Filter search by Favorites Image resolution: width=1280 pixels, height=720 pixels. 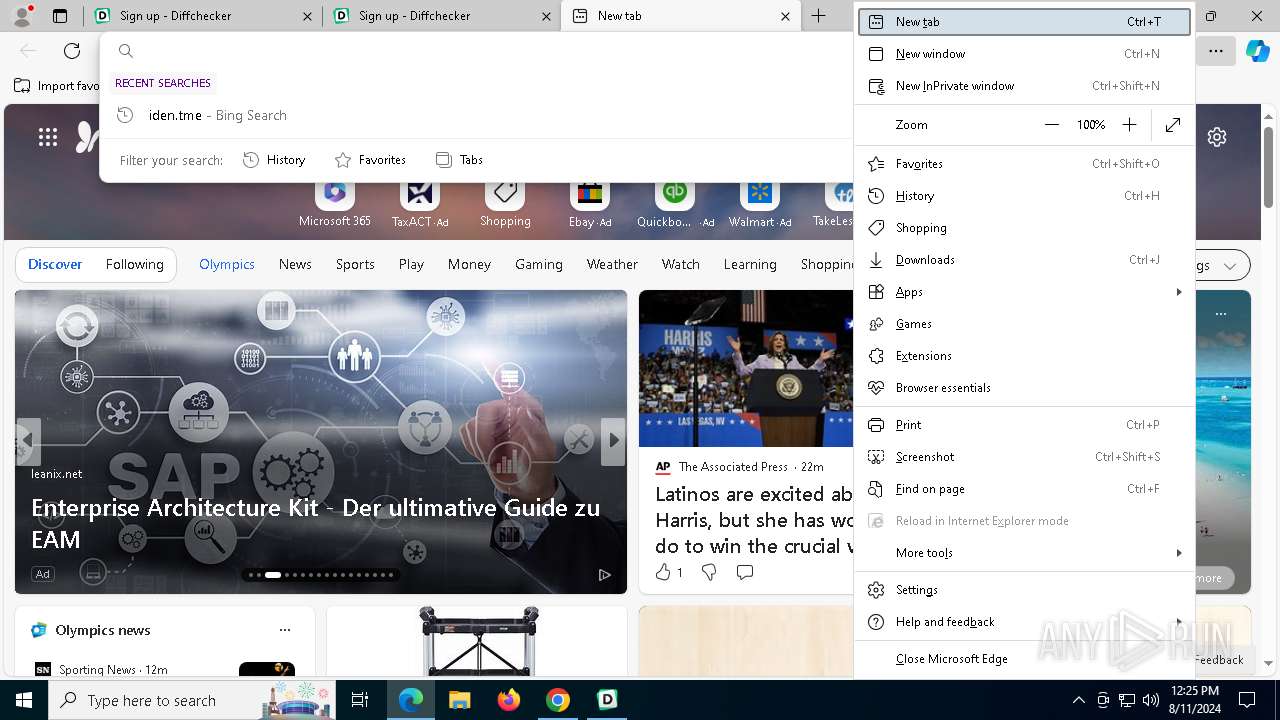(370, 160)
